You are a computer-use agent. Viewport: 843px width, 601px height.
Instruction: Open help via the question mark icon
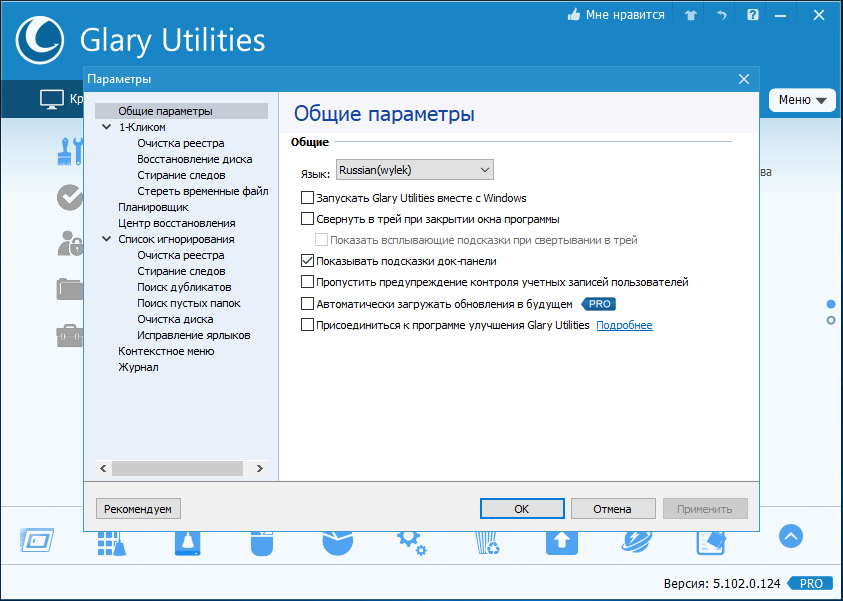coord(753,15)
